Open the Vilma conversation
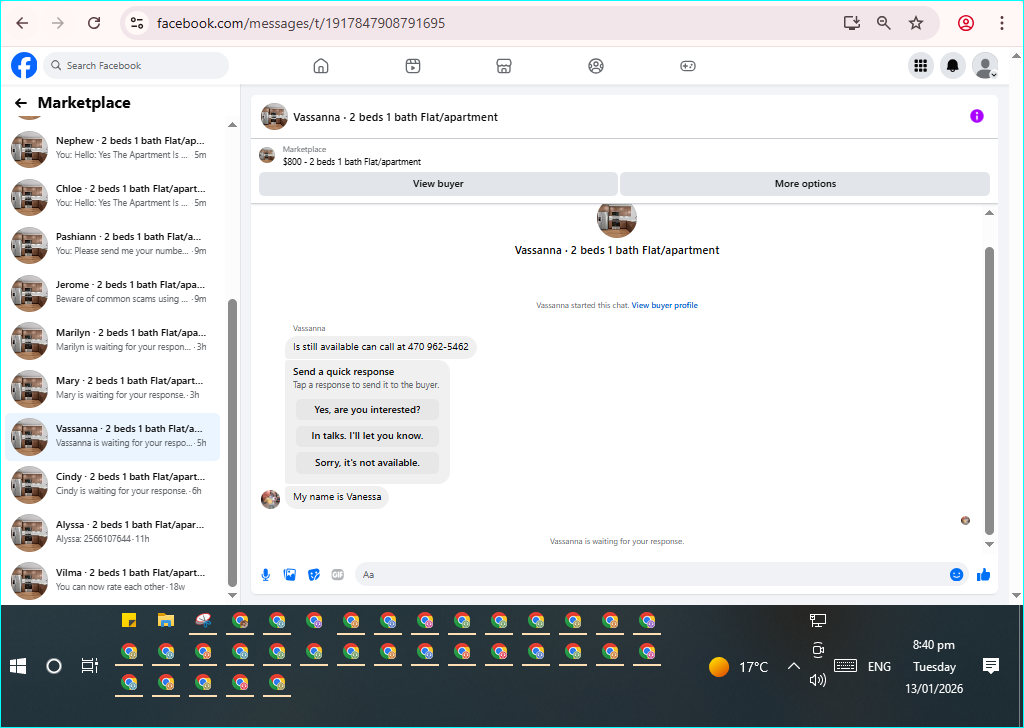 [112, 580]
